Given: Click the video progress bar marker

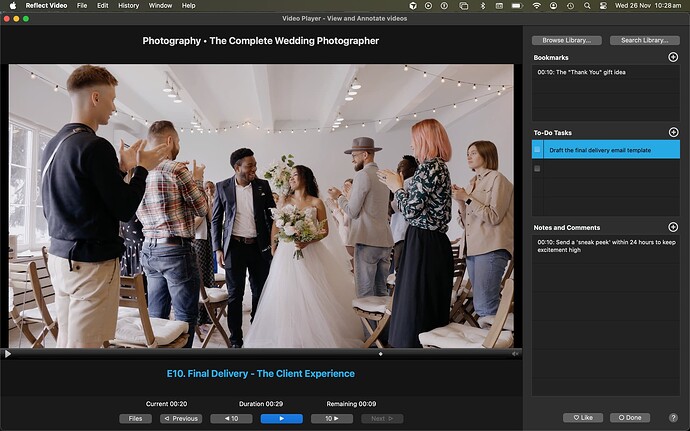Looking at the screenshot, I should click(380, 353).
